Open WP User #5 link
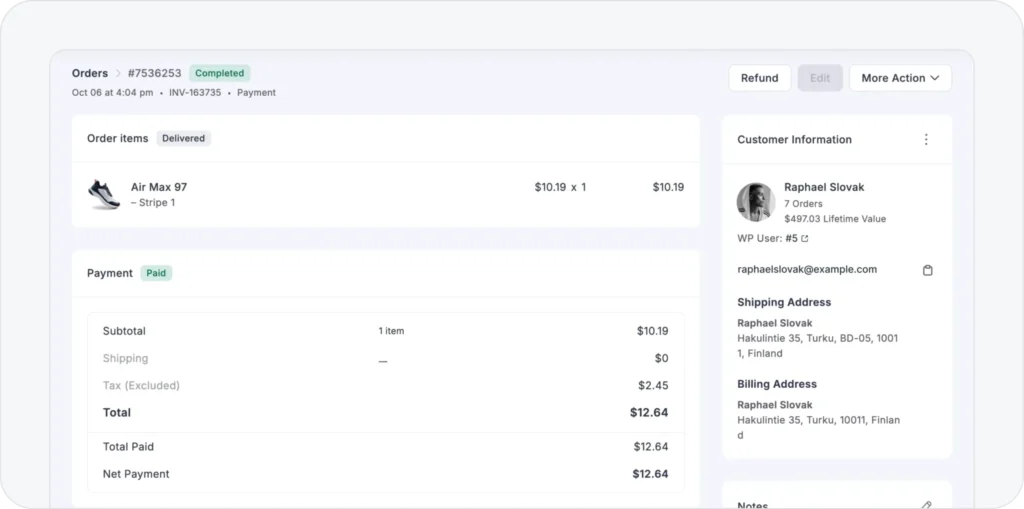This screenshot has height=509, width=1024. (x=791, y=239)
